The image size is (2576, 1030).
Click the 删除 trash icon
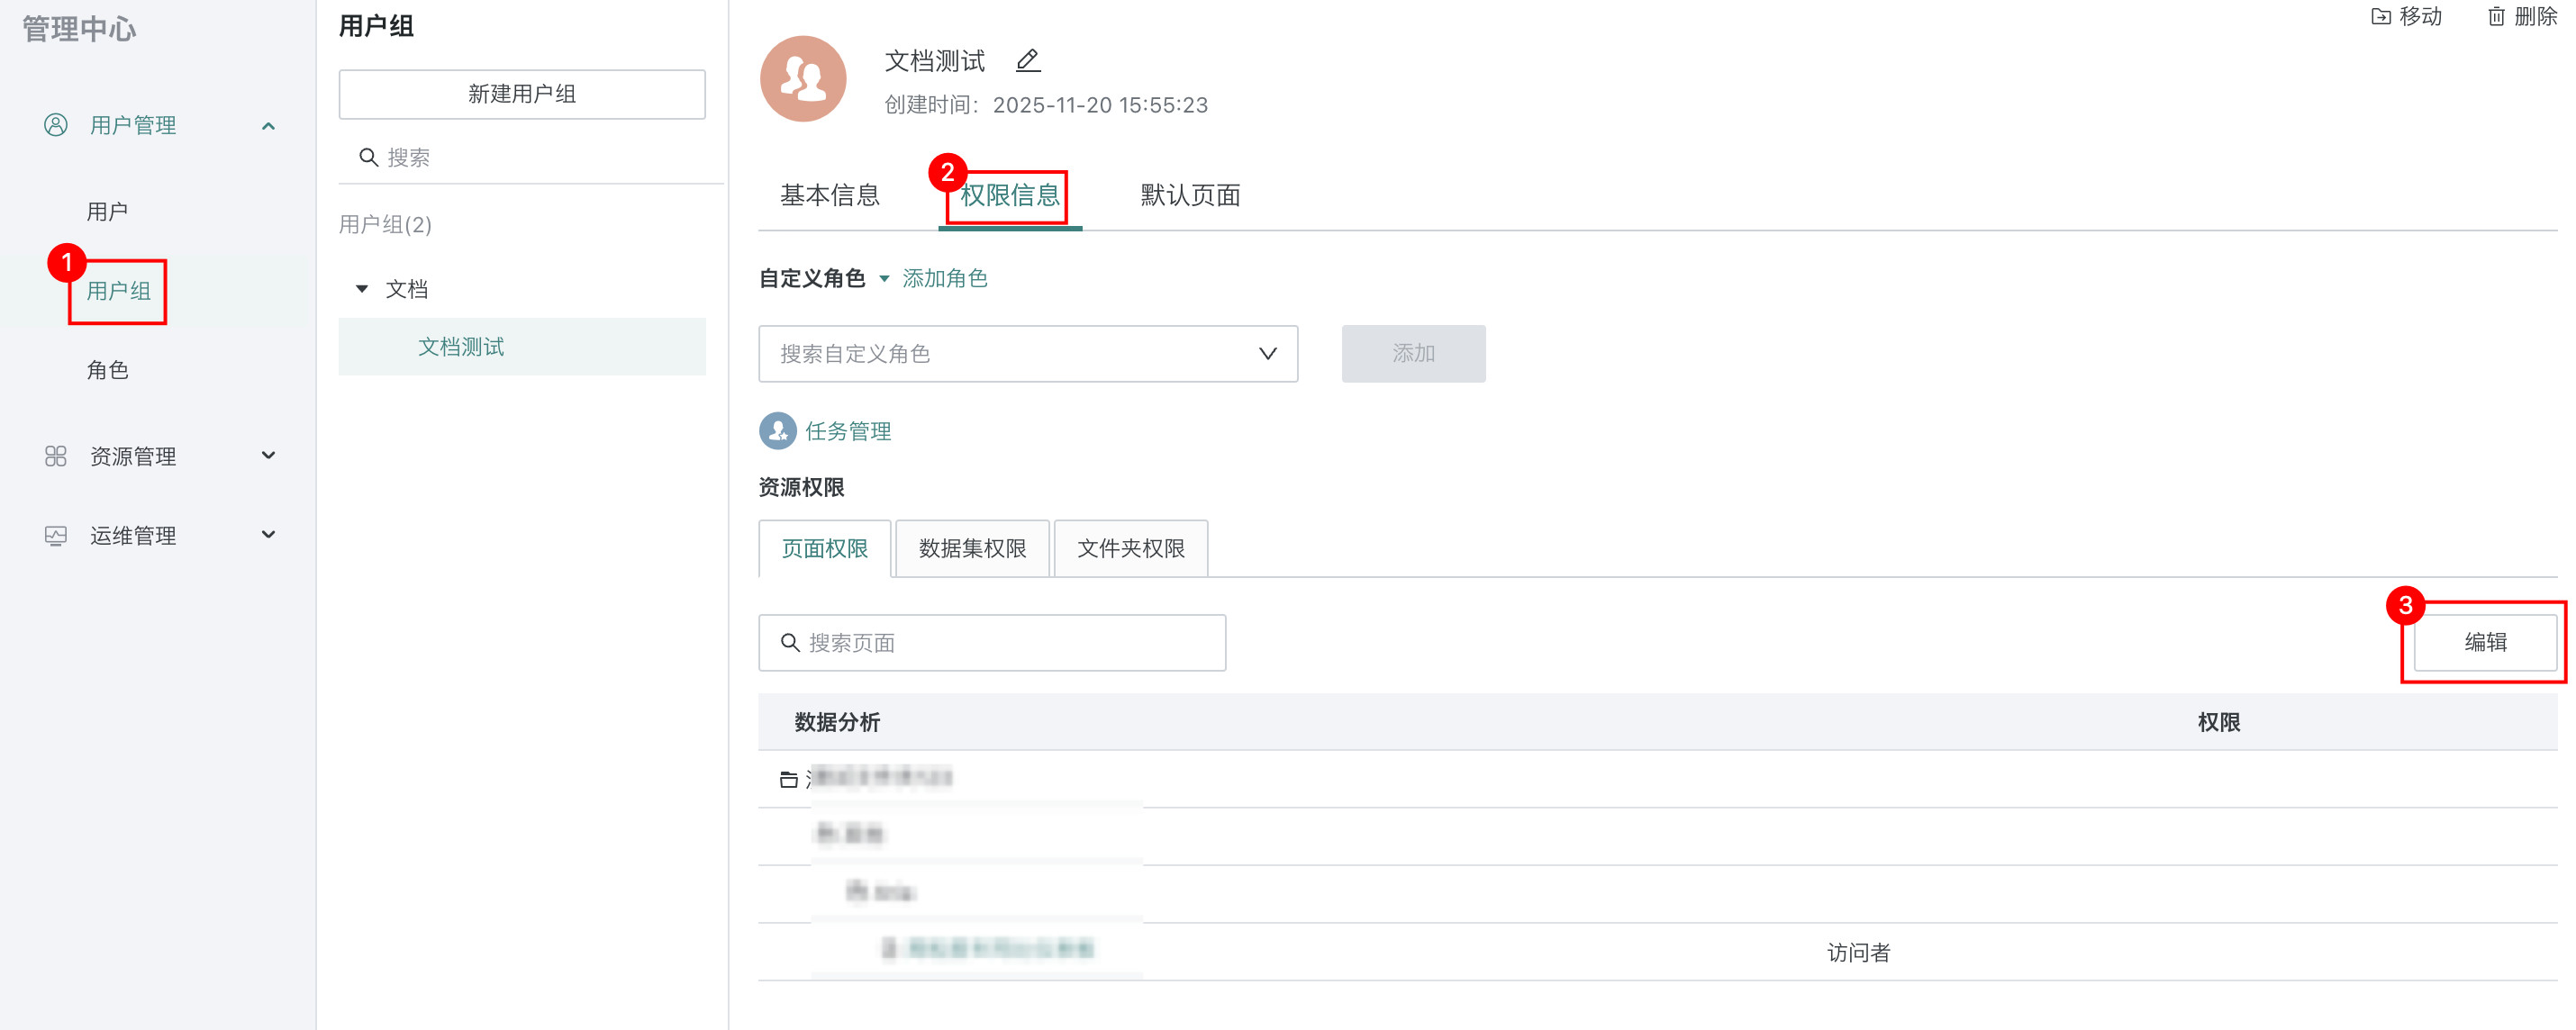(x=2496, y=16)
